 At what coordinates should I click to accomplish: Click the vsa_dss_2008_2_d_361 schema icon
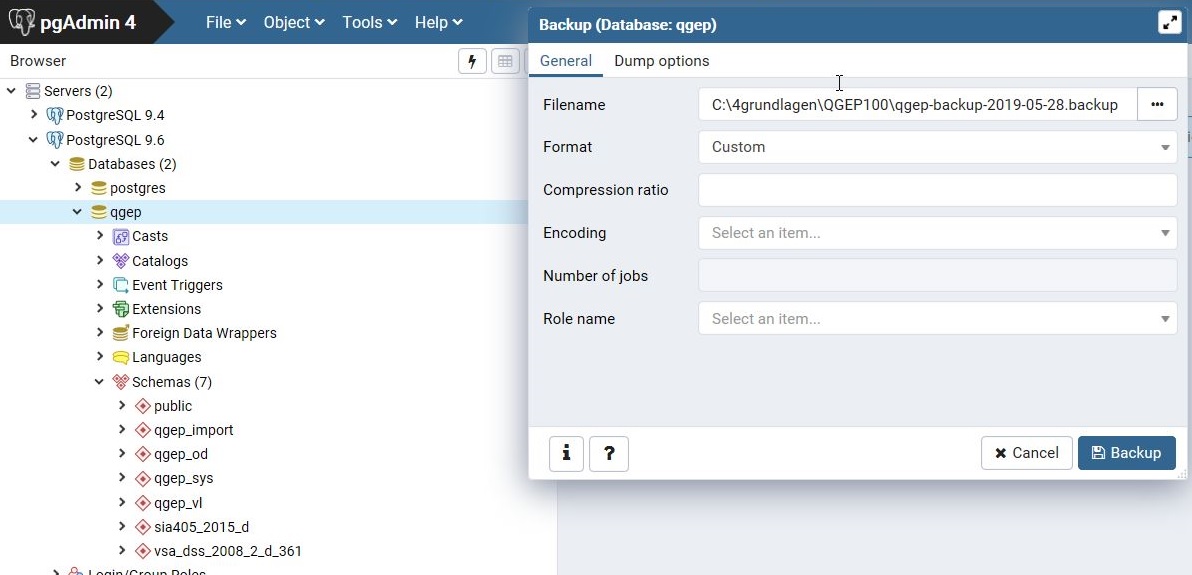pyautogui.click(x=142, y=551)
